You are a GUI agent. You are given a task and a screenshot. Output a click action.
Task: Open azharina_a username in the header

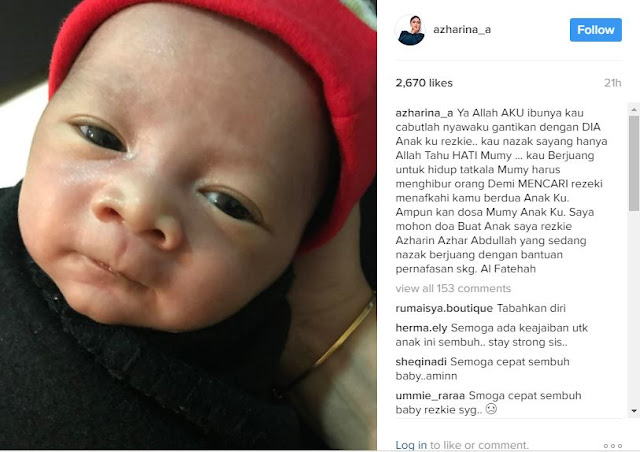tap(462, 30)
